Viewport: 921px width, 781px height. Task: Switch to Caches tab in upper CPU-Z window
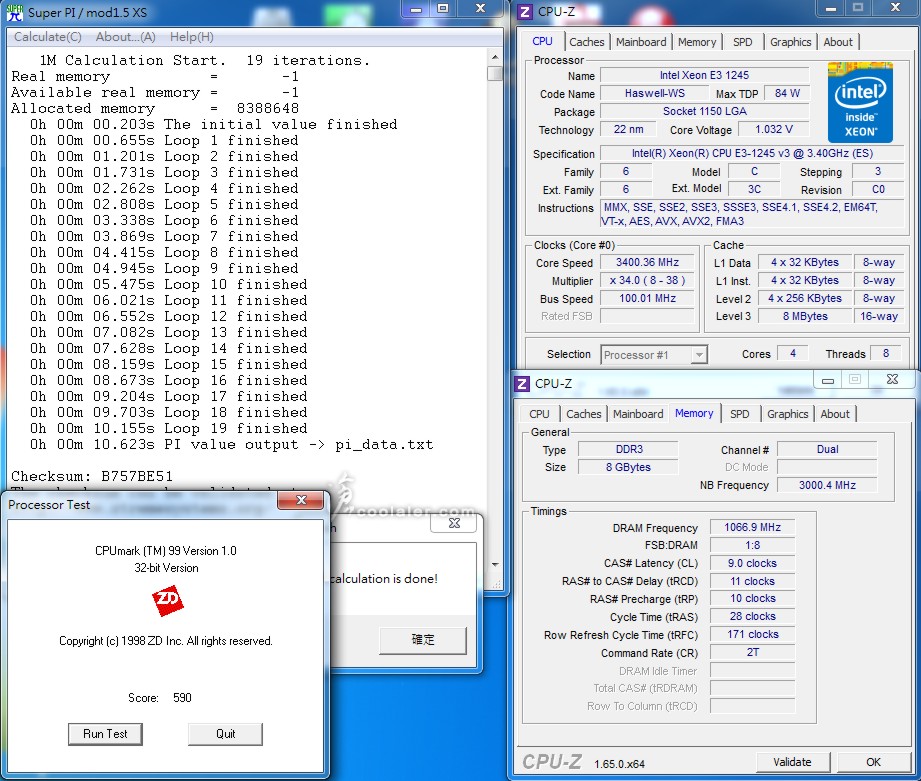[586, 42]
